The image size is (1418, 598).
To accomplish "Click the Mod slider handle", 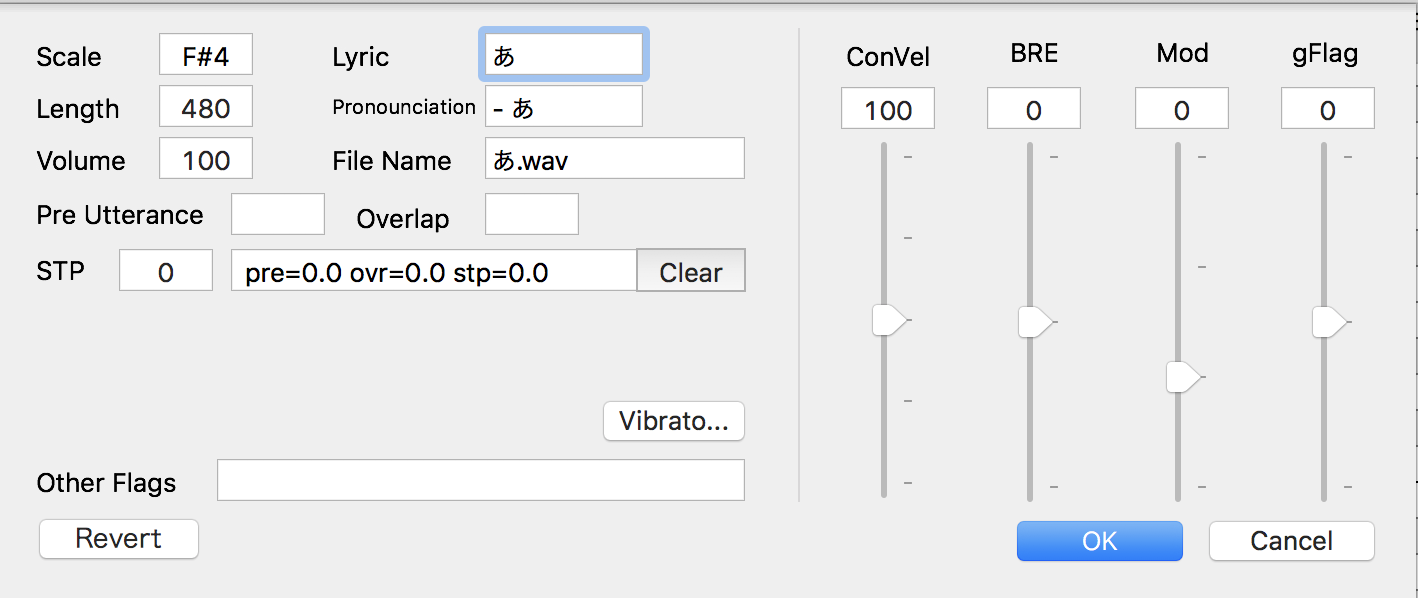I will (x=1182, y=377).
